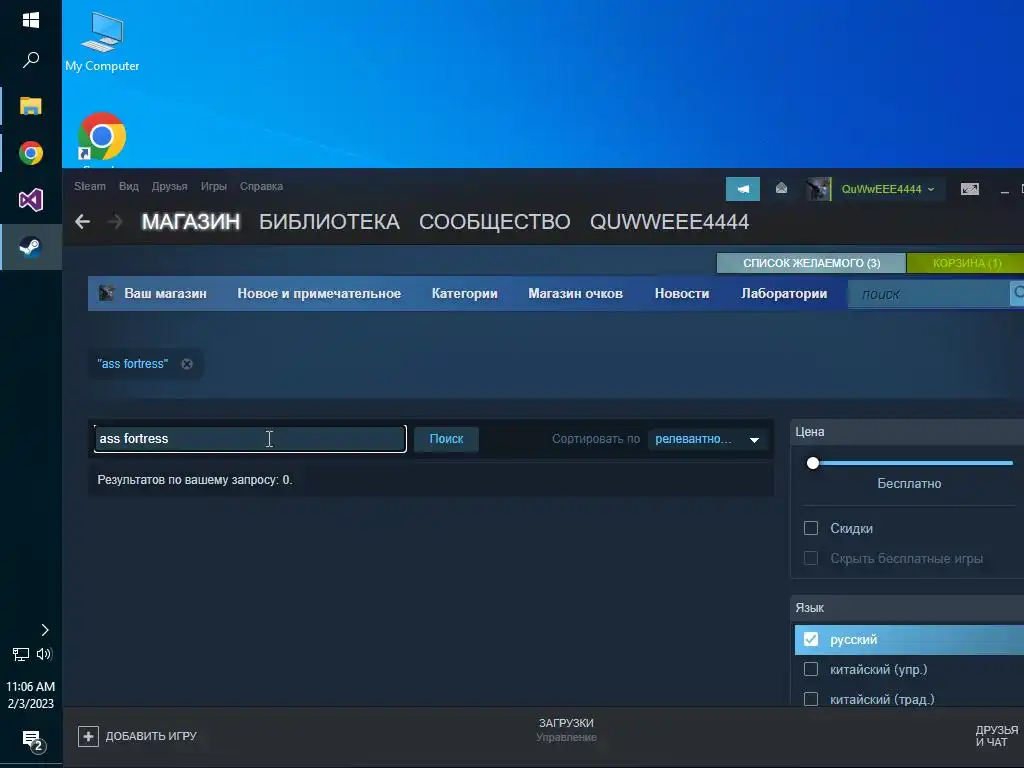Open the Лаборатории store link

pos(784,293)
